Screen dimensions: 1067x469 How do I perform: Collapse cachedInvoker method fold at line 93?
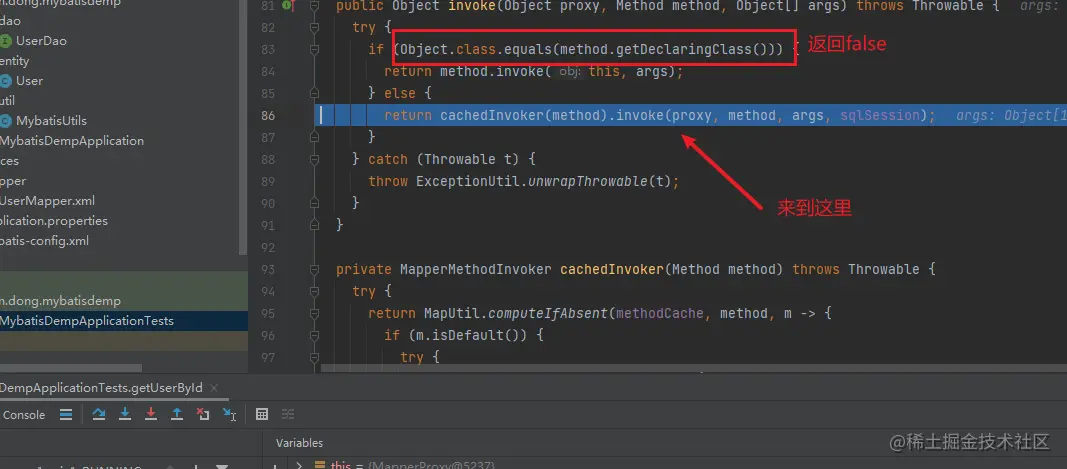314,269
